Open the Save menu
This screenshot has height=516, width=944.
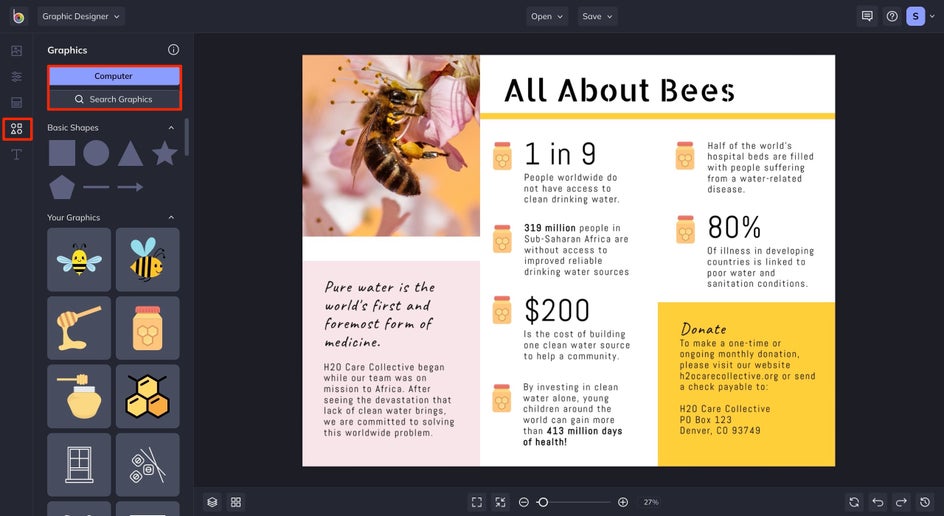[597, 16]
